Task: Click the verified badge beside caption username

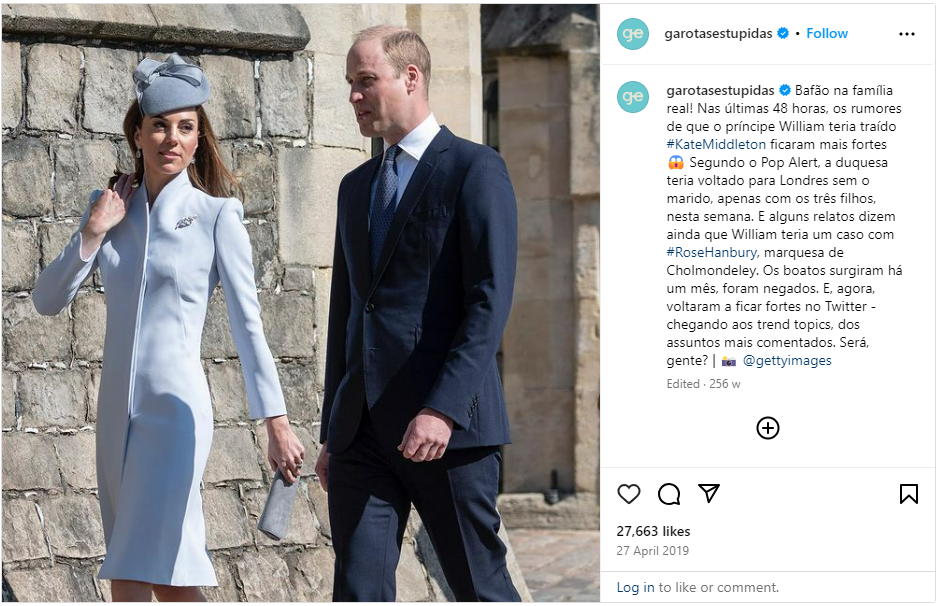Action: point(784,90)
